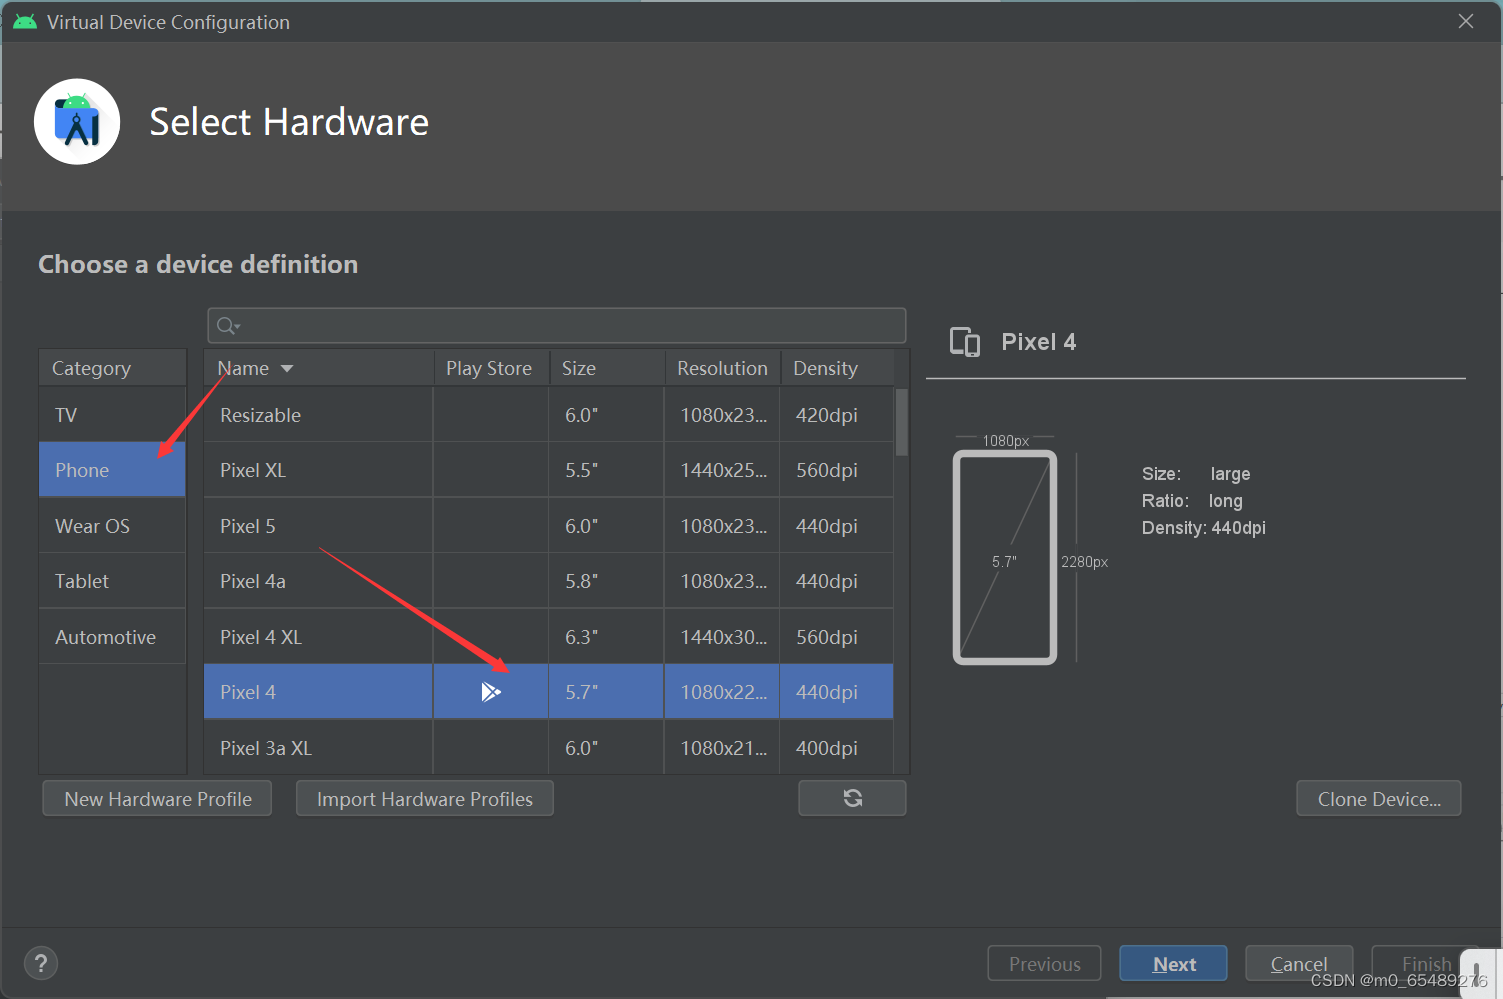1503x999 pixels.
Task: Click the 6.3" size cell of Pixel 4 XL
Action: point(606,637)
